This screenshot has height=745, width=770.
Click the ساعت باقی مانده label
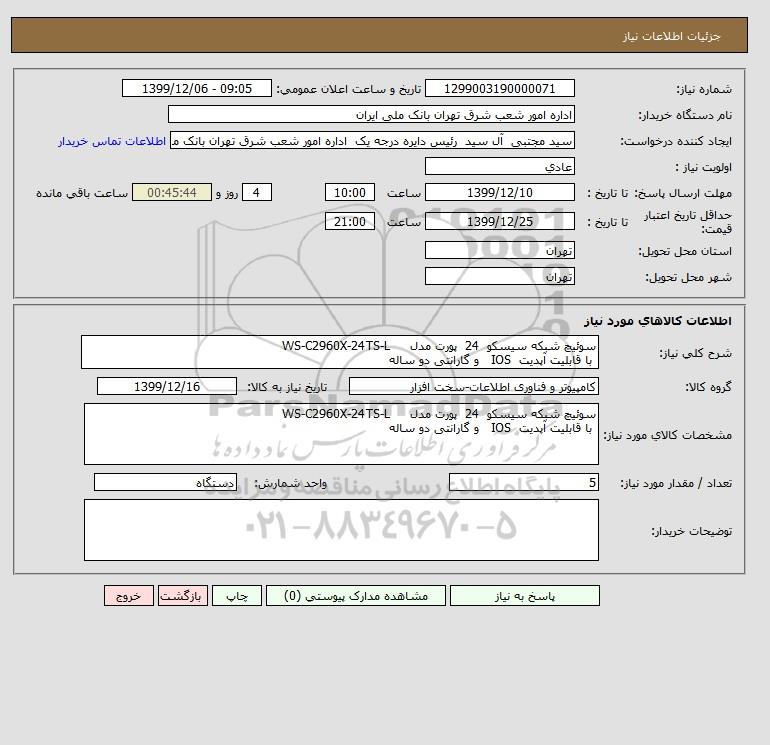point(82,193)
